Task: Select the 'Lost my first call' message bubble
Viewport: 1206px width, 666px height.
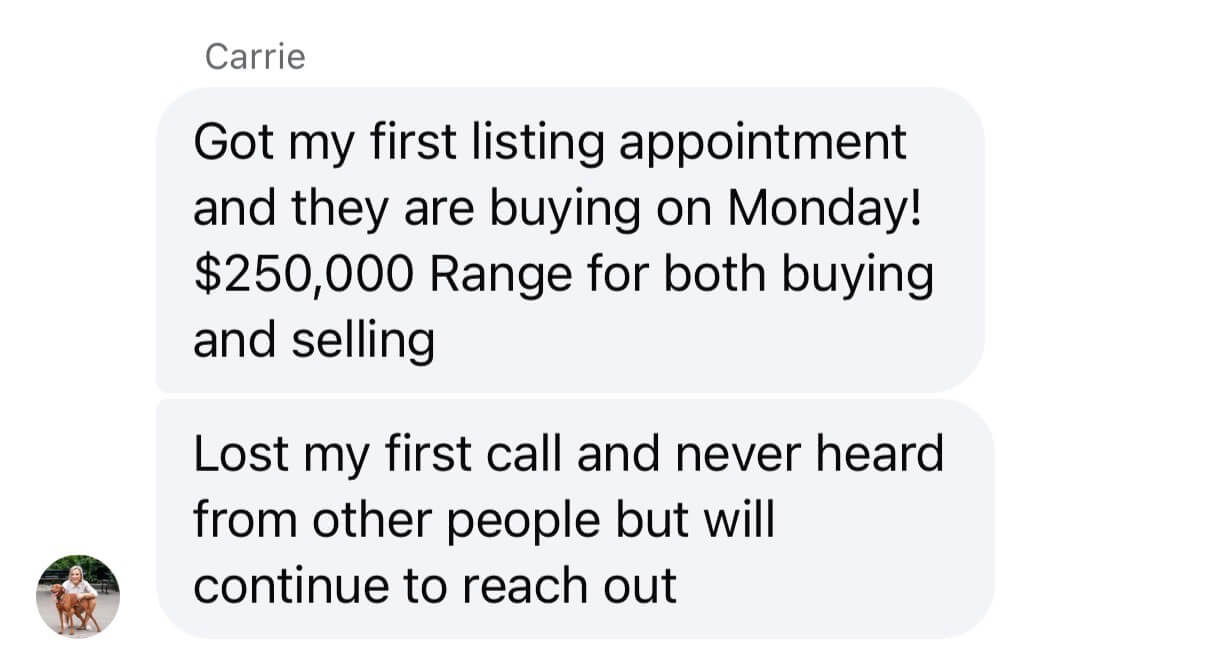Action: pos(575,519)
